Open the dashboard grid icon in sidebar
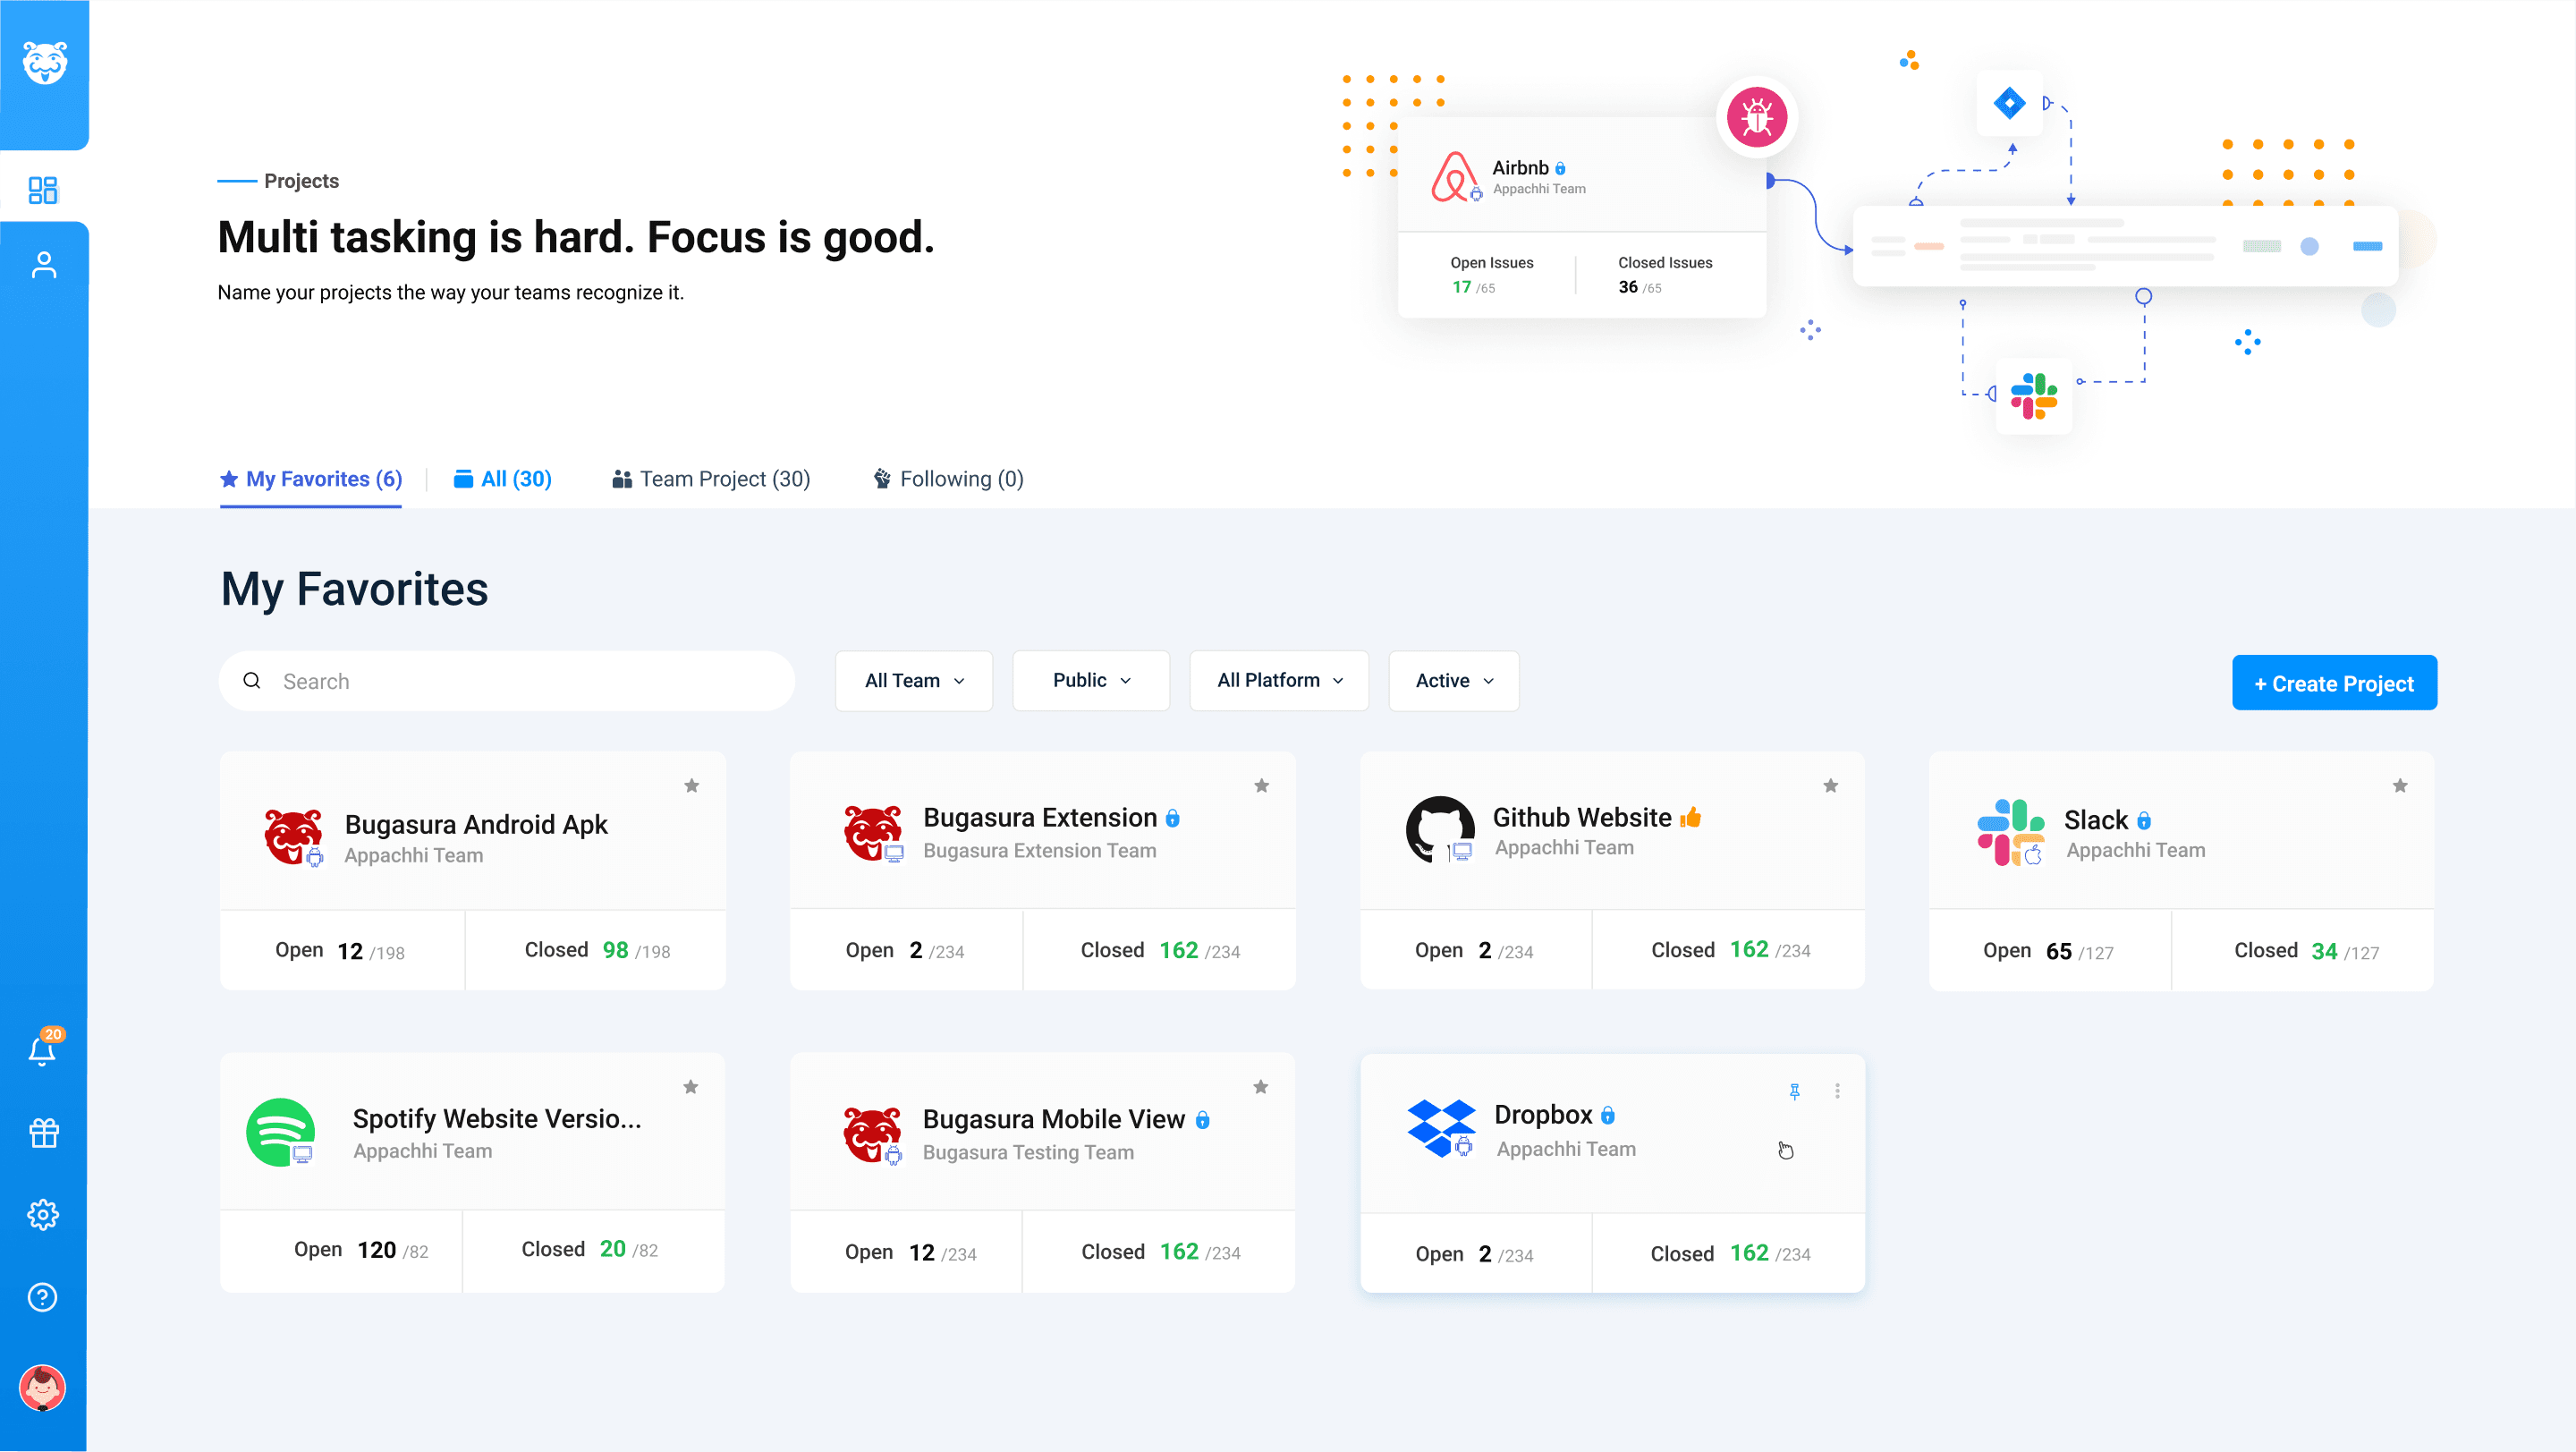 [x=43, y=190]
